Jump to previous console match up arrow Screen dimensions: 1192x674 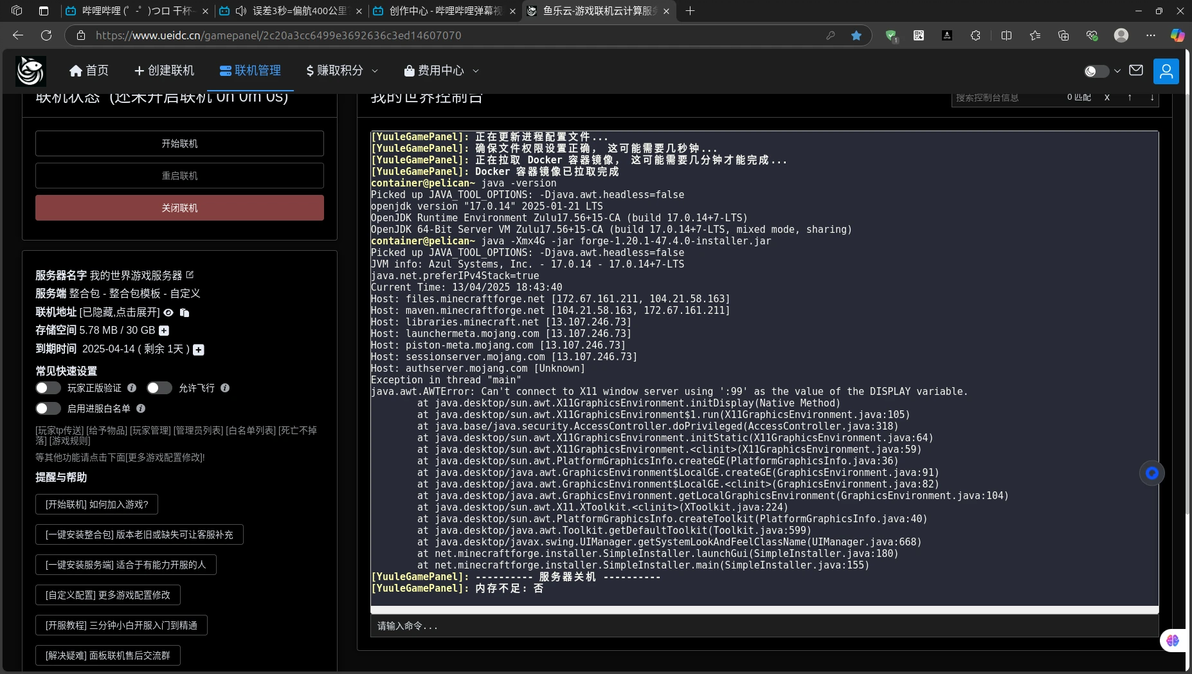click(1130, 97)
